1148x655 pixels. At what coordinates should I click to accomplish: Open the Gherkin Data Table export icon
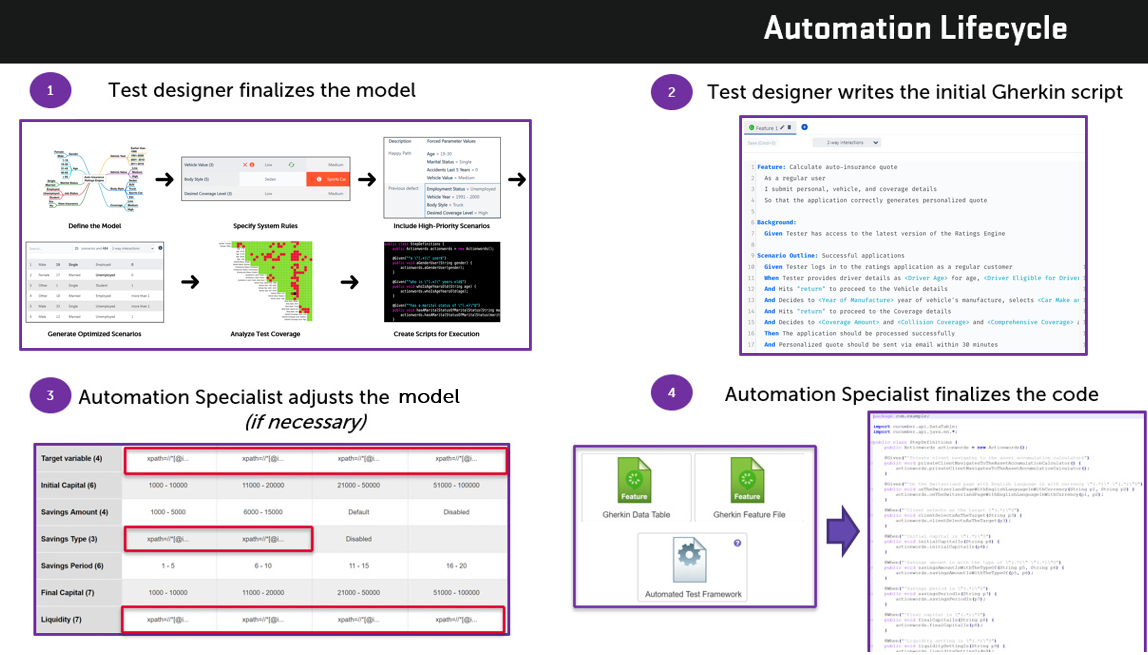(x=634, y=480)
